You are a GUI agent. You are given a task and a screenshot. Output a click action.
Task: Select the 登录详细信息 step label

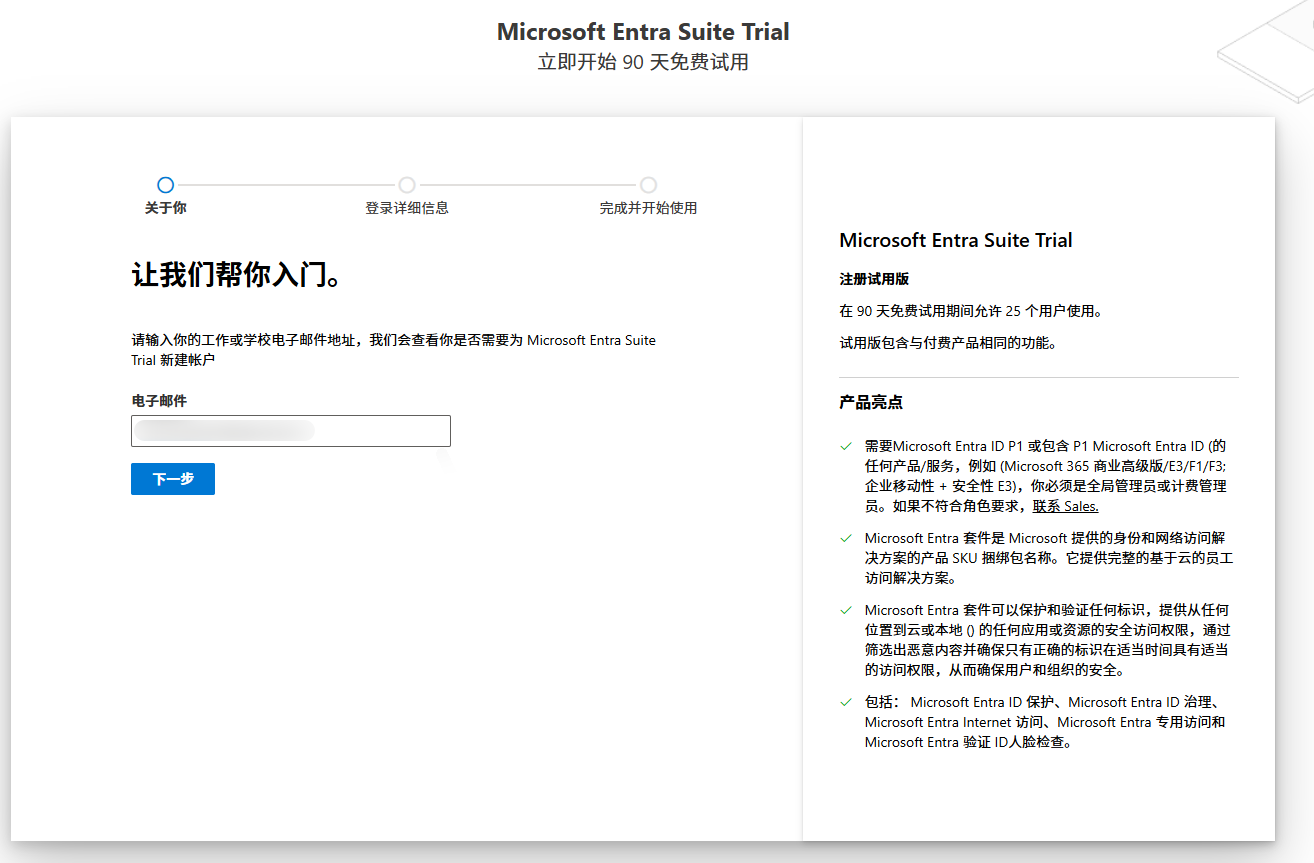click(407, 208)
